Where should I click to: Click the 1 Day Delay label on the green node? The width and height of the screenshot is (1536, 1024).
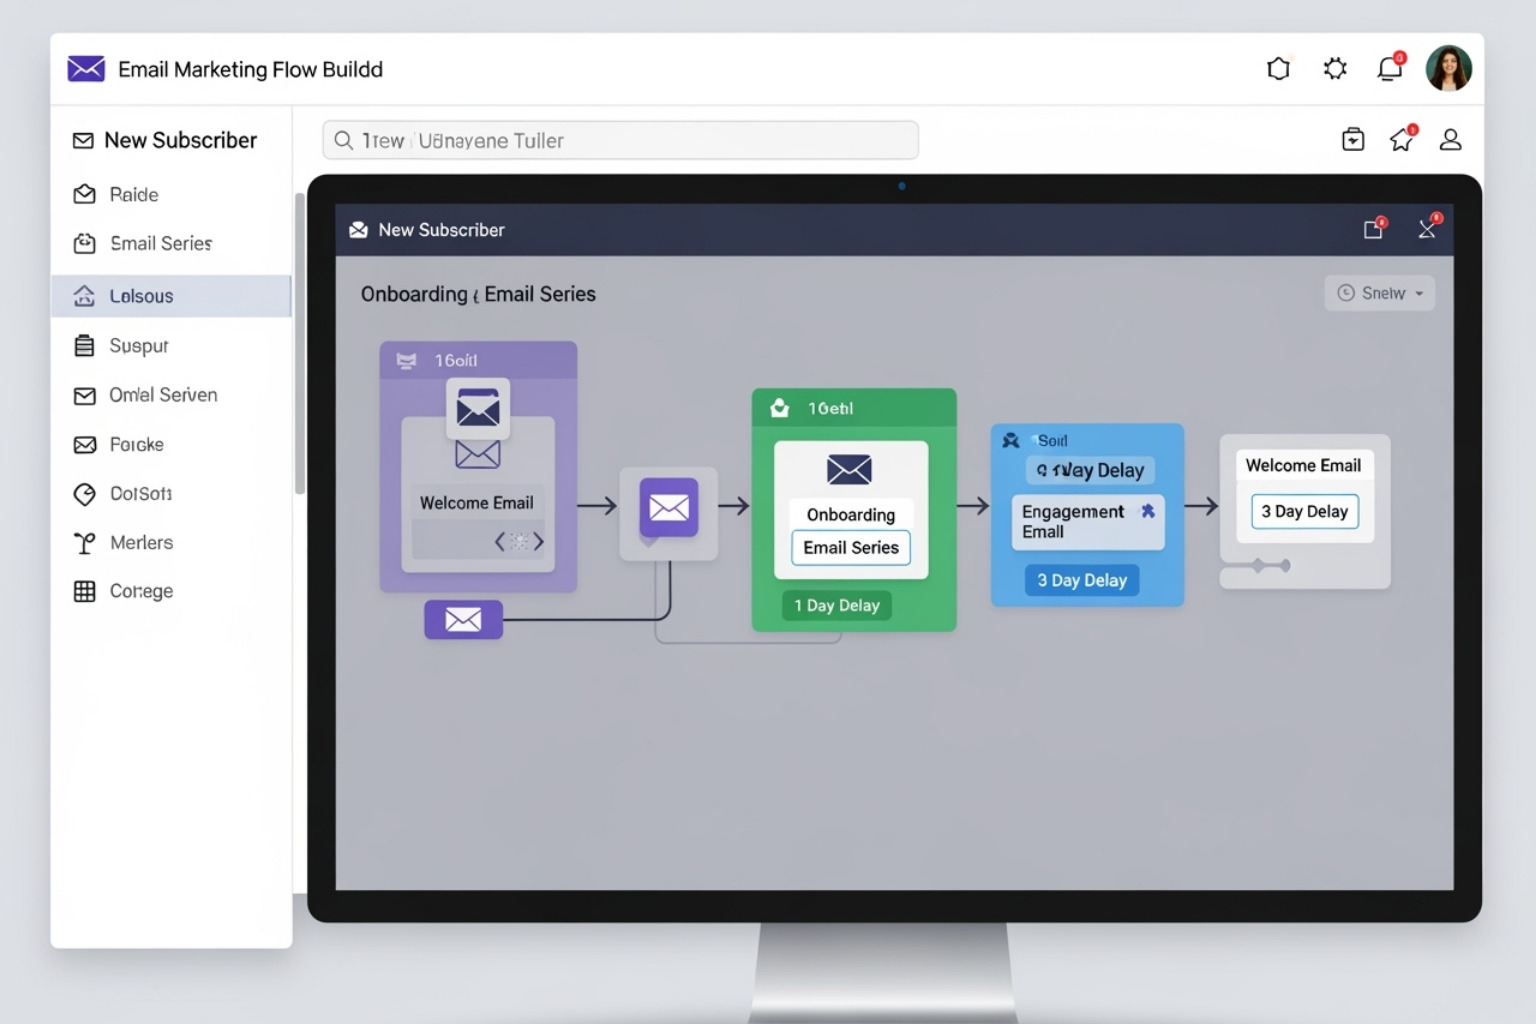(x=837, y=605)
